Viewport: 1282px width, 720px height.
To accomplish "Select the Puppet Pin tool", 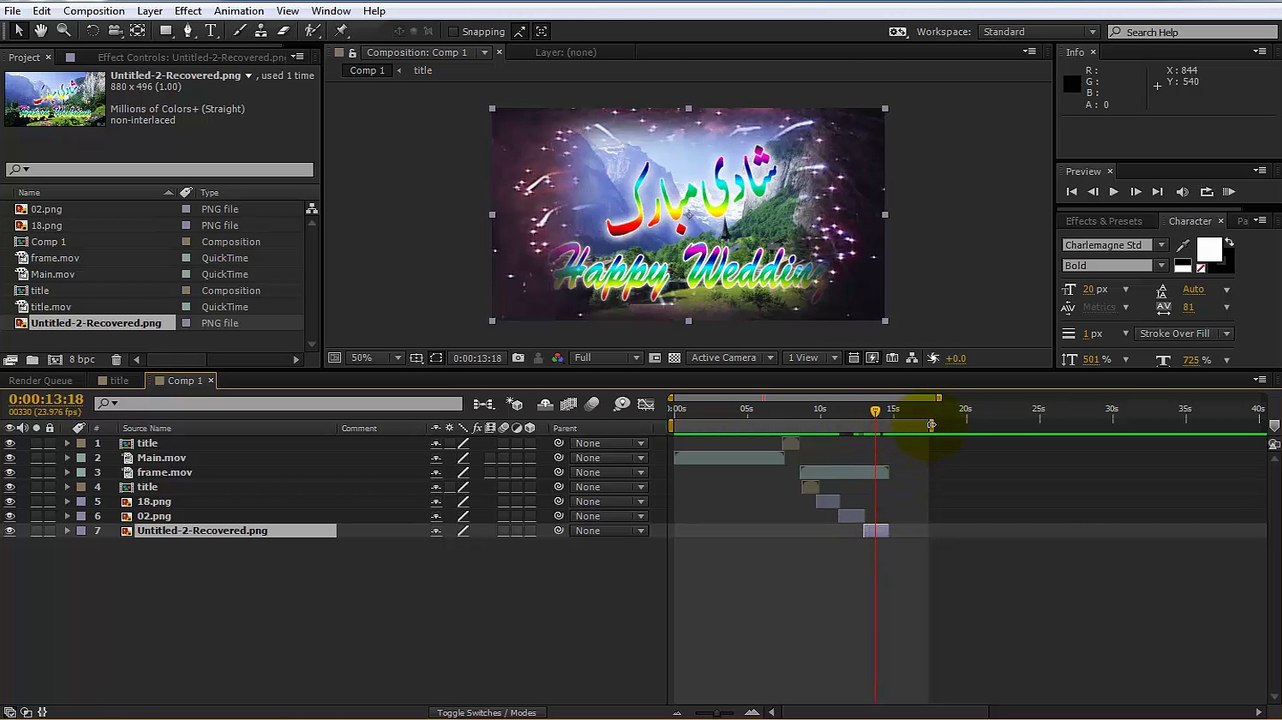I will click(x=341, y=31).
